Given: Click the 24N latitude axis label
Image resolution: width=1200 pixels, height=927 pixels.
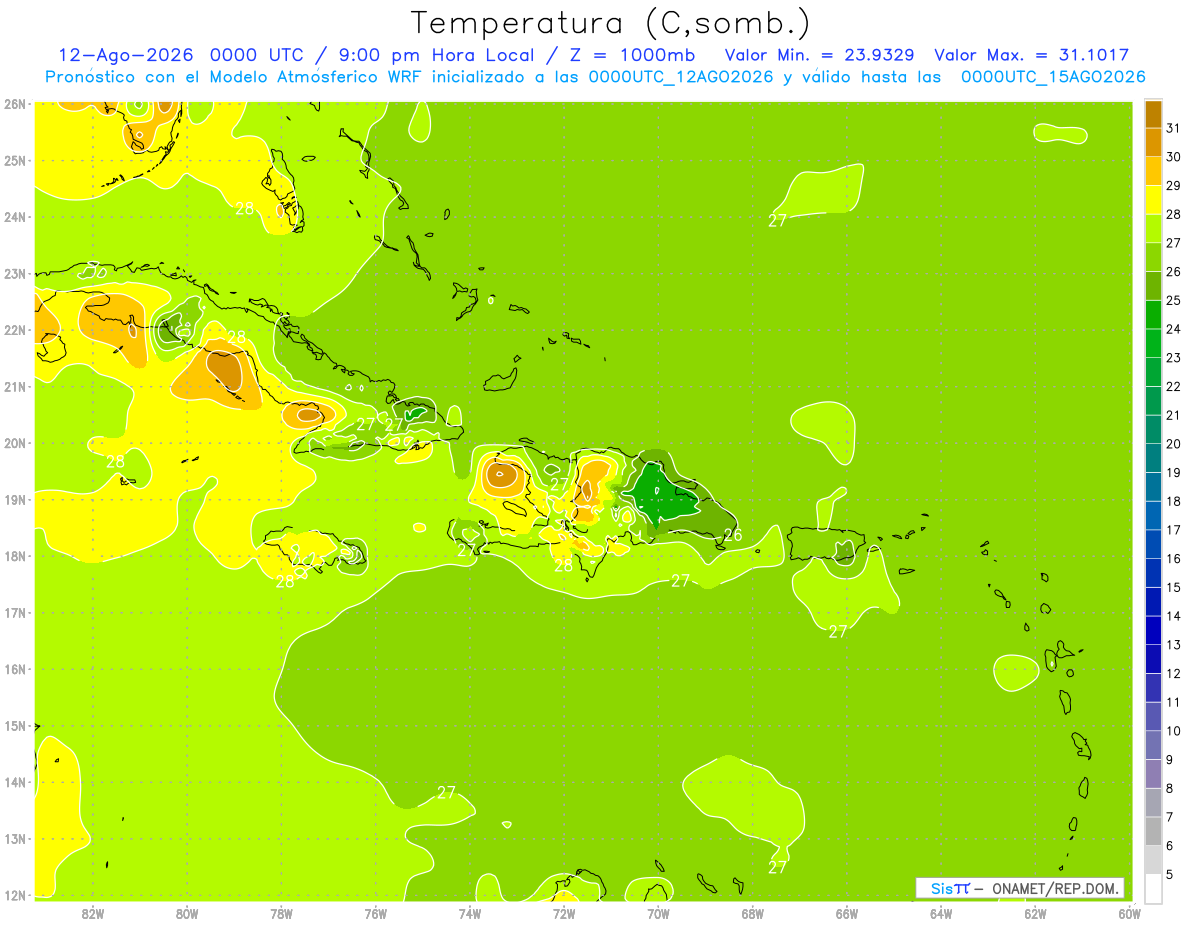Looking at the screenshot, I should [x=14, y=217].
